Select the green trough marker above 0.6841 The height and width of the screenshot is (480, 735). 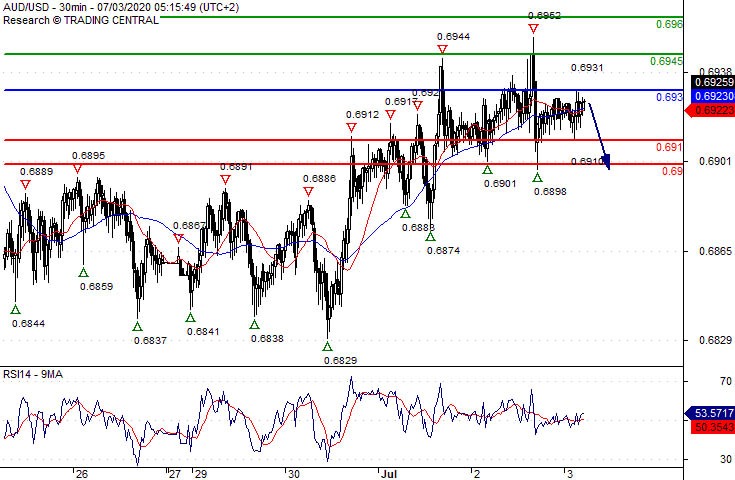(x=190, y=317)
